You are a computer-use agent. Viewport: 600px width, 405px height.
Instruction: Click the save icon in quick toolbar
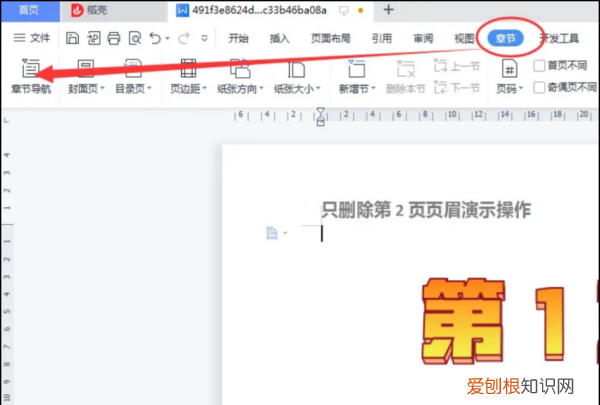click(x=72, y=38)
